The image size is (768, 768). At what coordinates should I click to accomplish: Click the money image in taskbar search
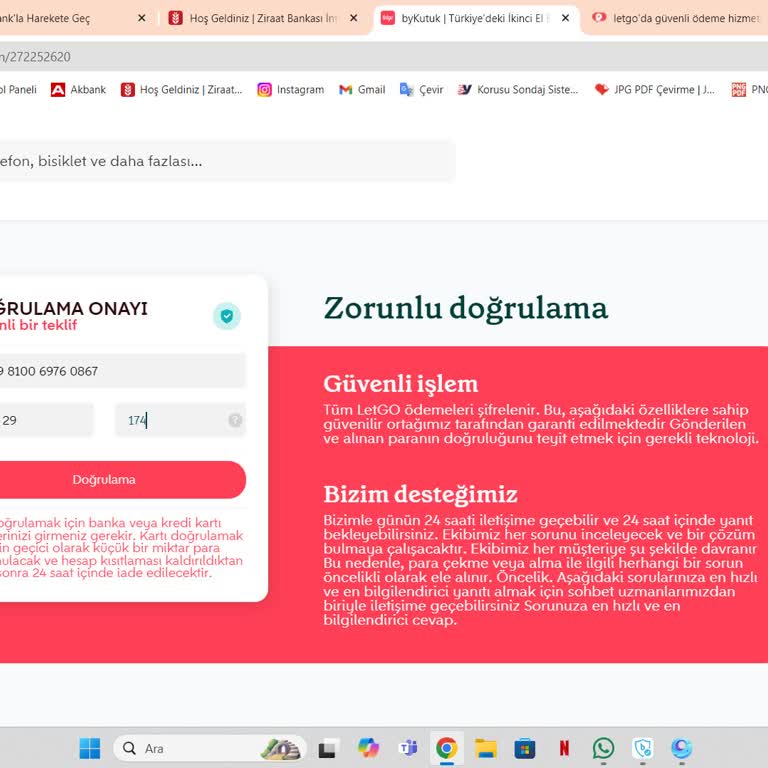click(281, 748)
